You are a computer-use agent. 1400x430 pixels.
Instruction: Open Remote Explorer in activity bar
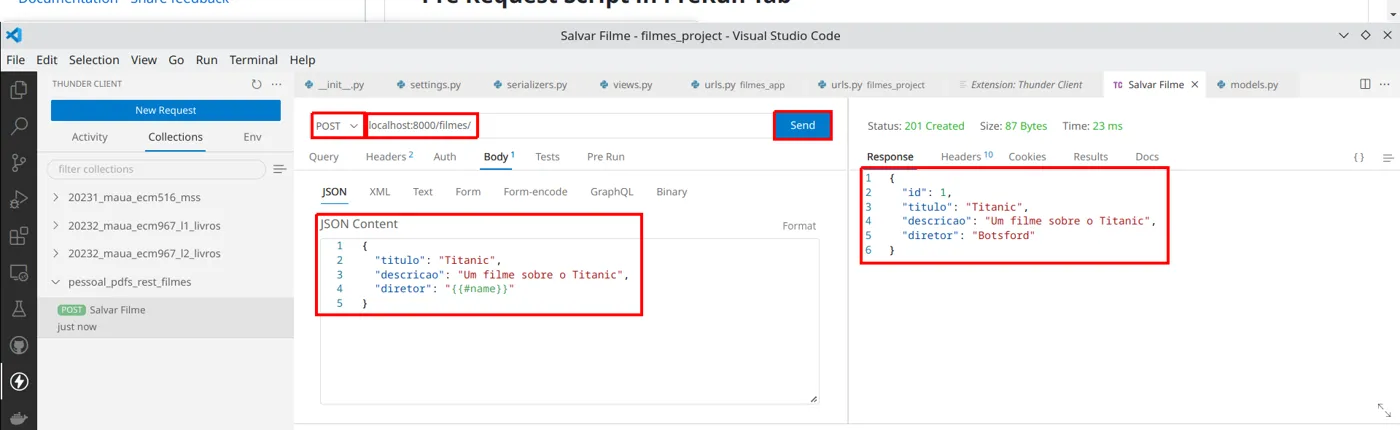tap(18, 272)
